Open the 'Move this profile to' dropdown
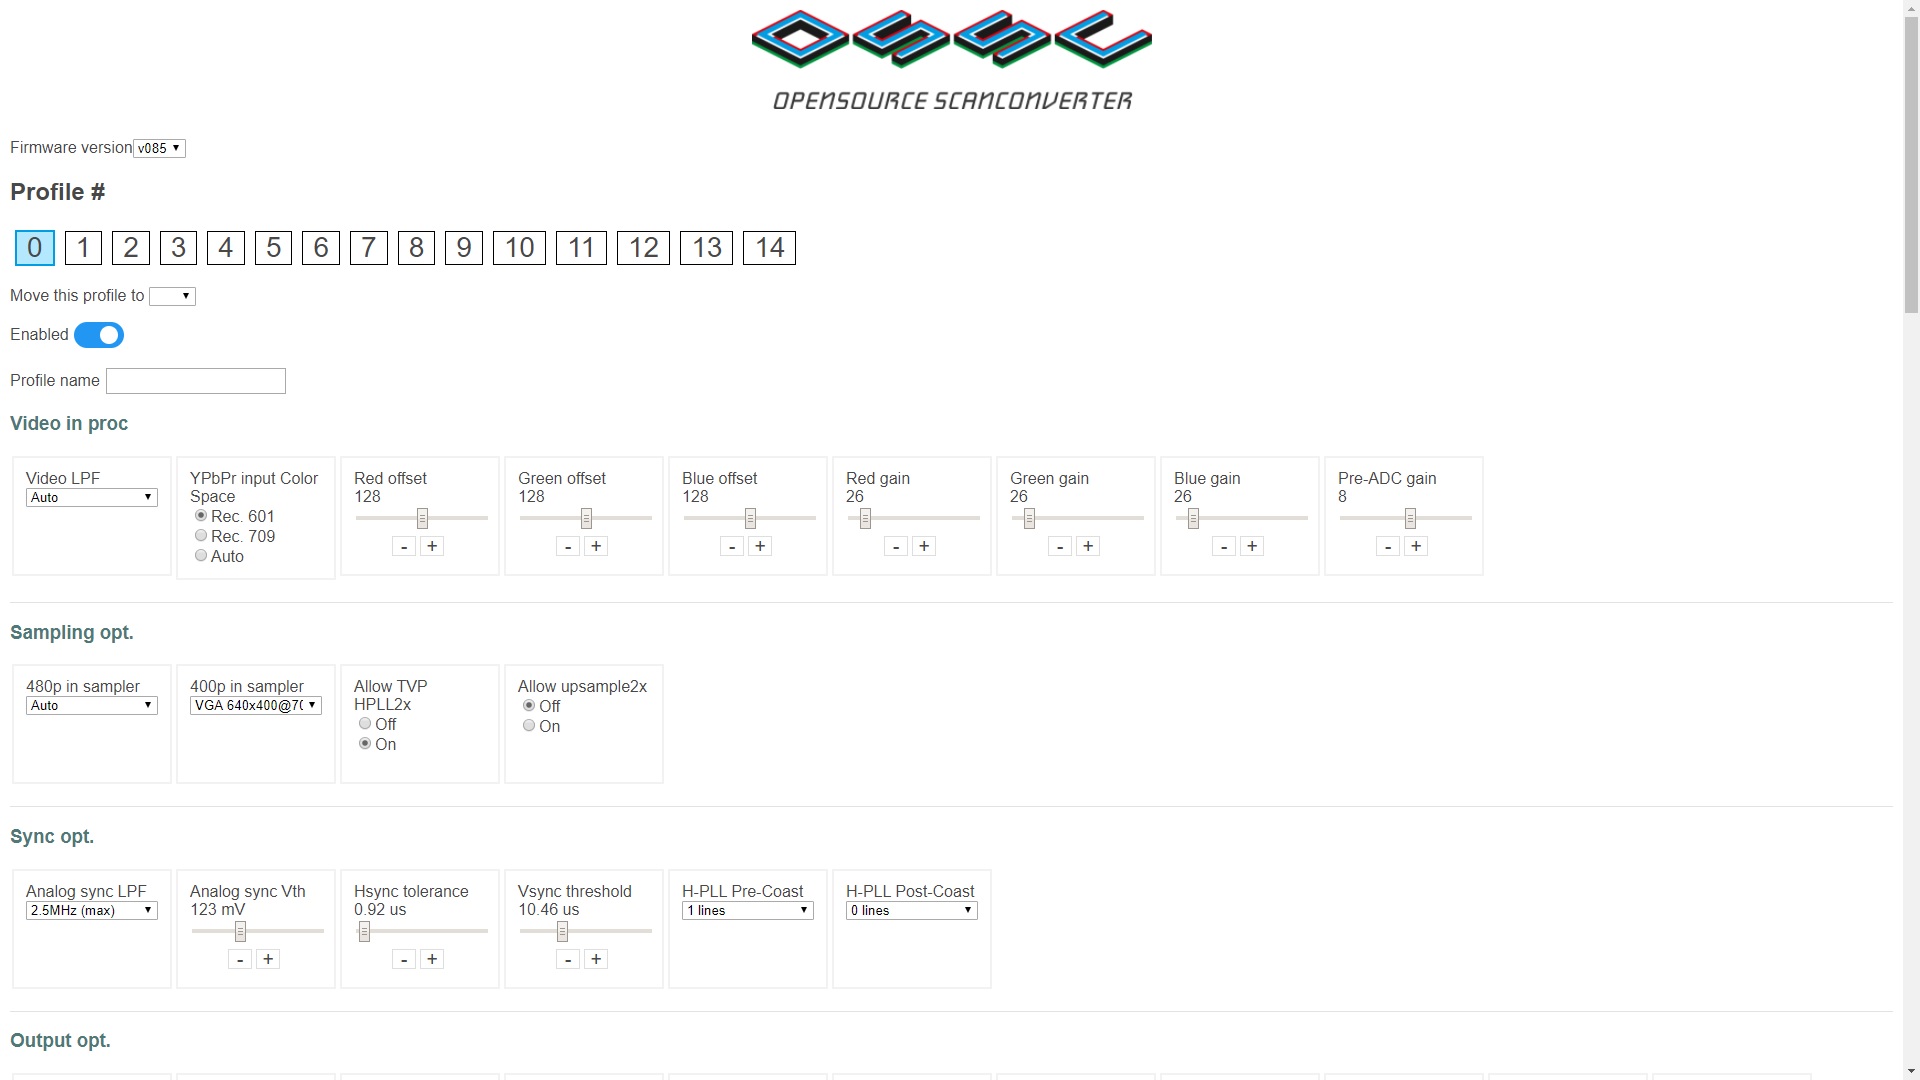Viewport: 1920px width, 1080px height. point(172,296)
